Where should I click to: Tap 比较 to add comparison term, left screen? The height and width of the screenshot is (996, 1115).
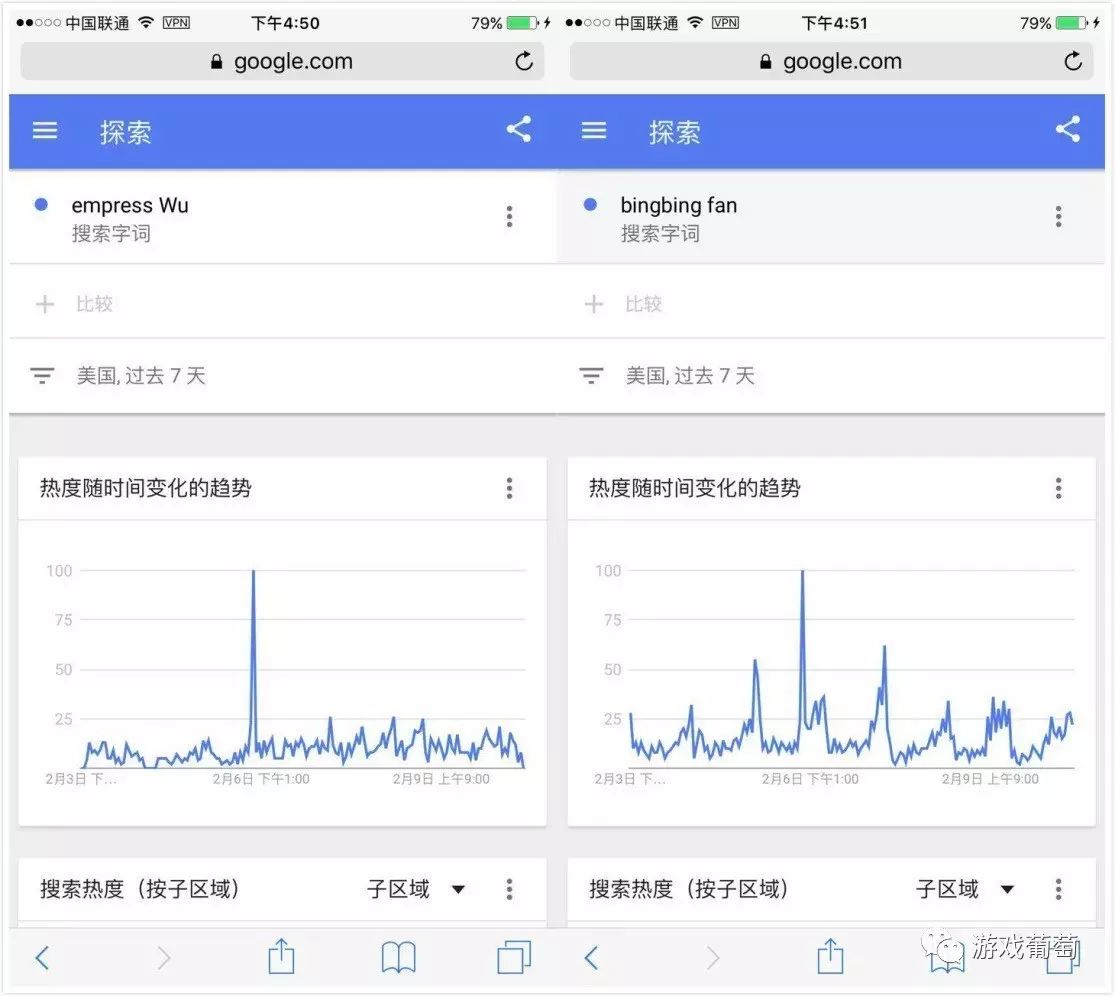[95, 304]
